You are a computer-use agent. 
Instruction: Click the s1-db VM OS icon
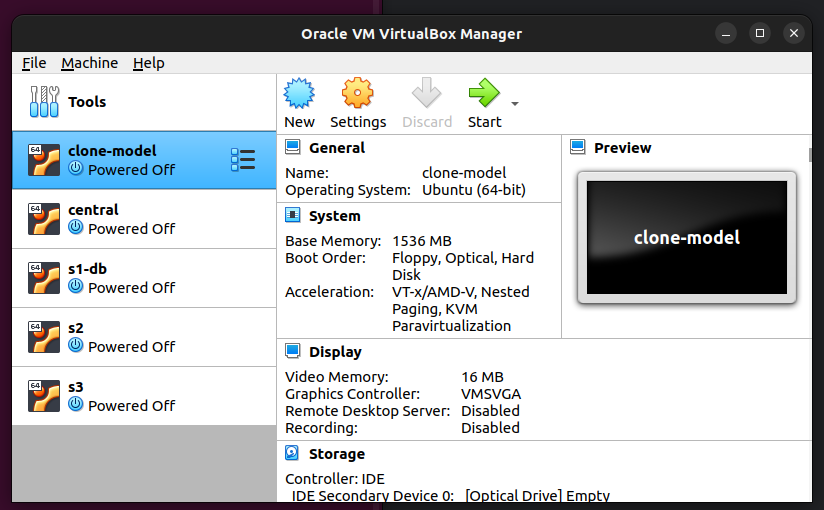[44, 278]
